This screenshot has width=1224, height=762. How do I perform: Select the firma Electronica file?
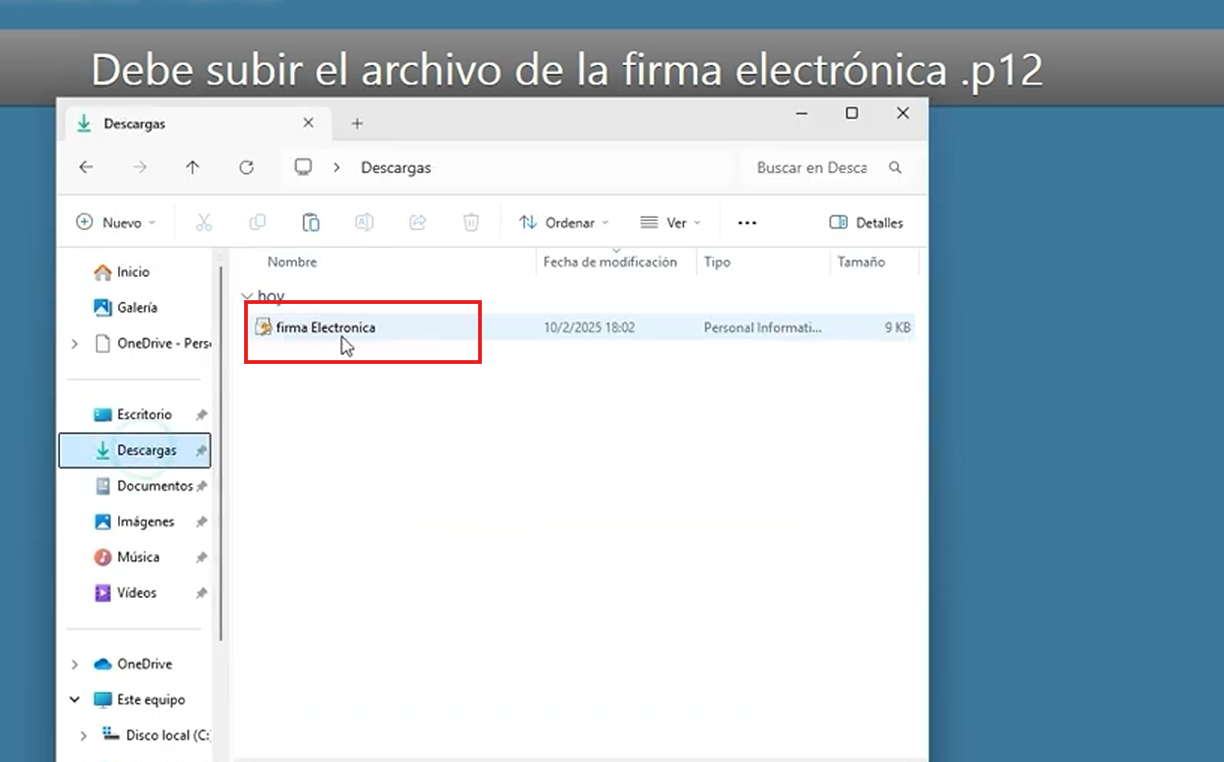point(325,328)
